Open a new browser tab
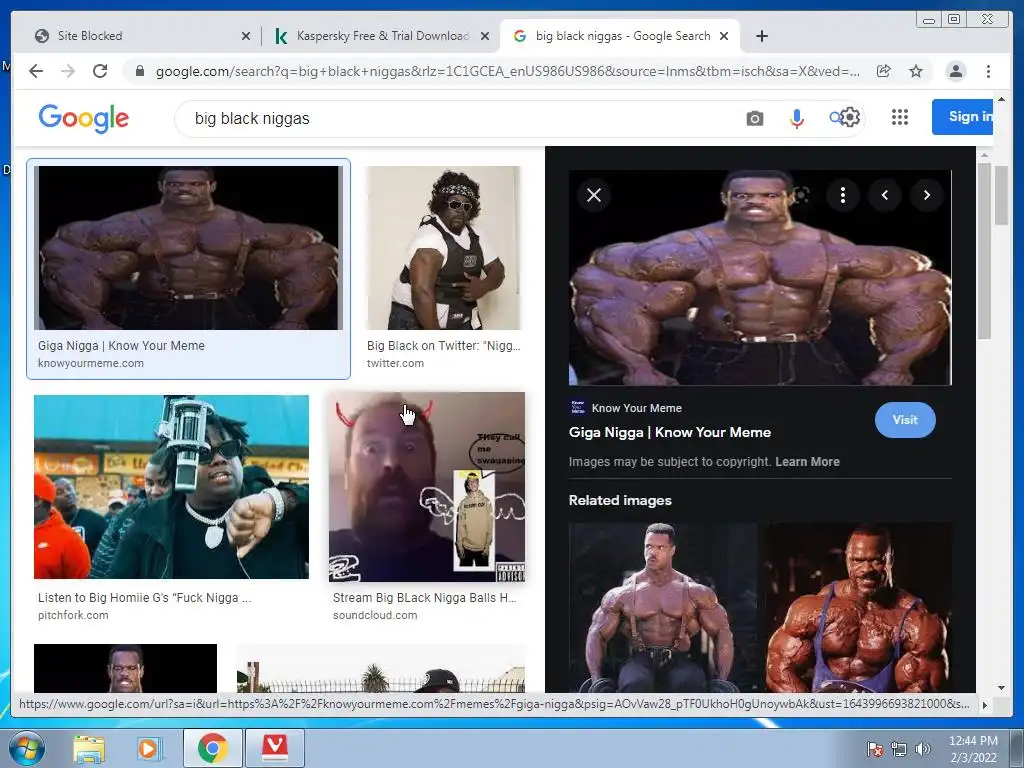 761,36
